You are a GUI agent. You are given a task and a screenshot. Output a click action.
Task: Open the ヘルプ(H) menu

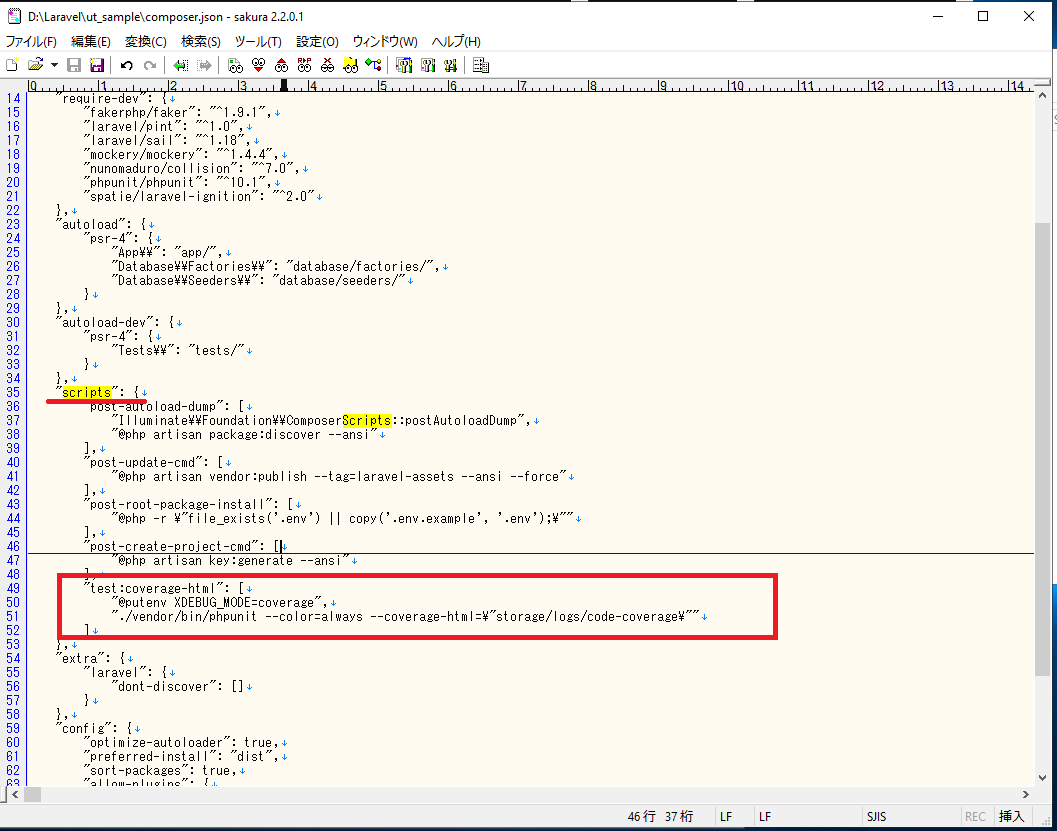(x=456, y=42)
